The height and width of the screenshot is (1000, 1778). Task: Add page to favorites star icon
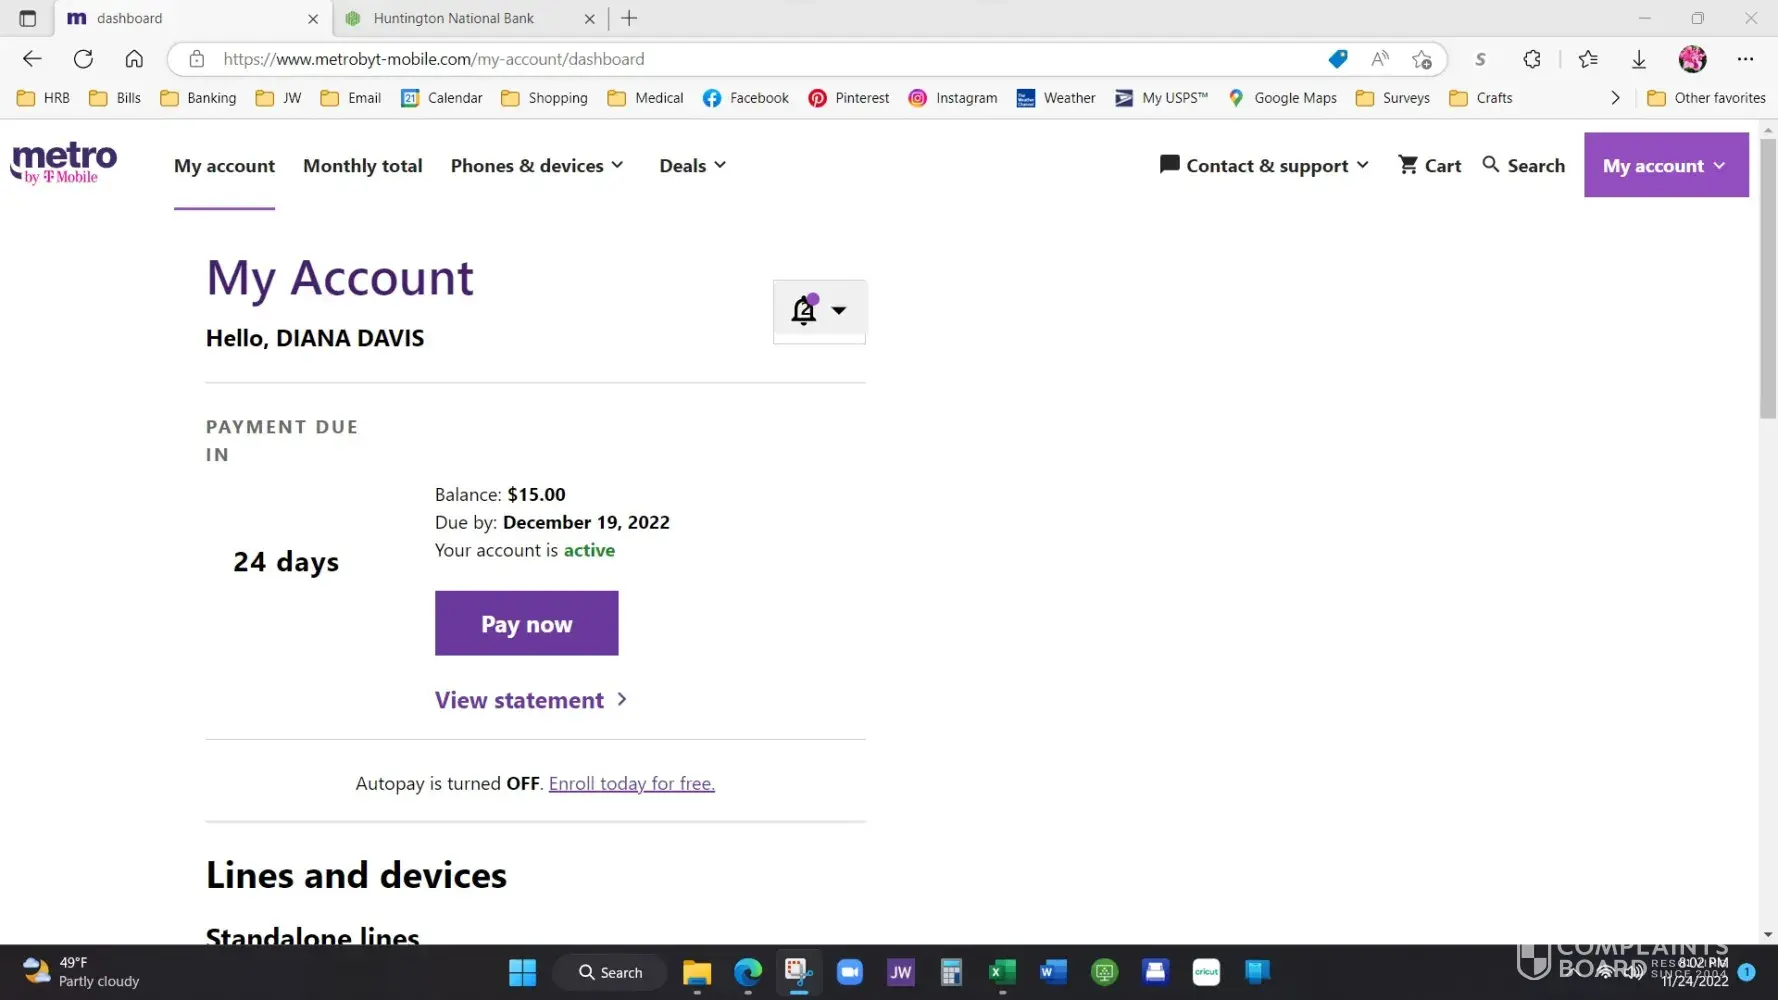(x=1422, y=59)
